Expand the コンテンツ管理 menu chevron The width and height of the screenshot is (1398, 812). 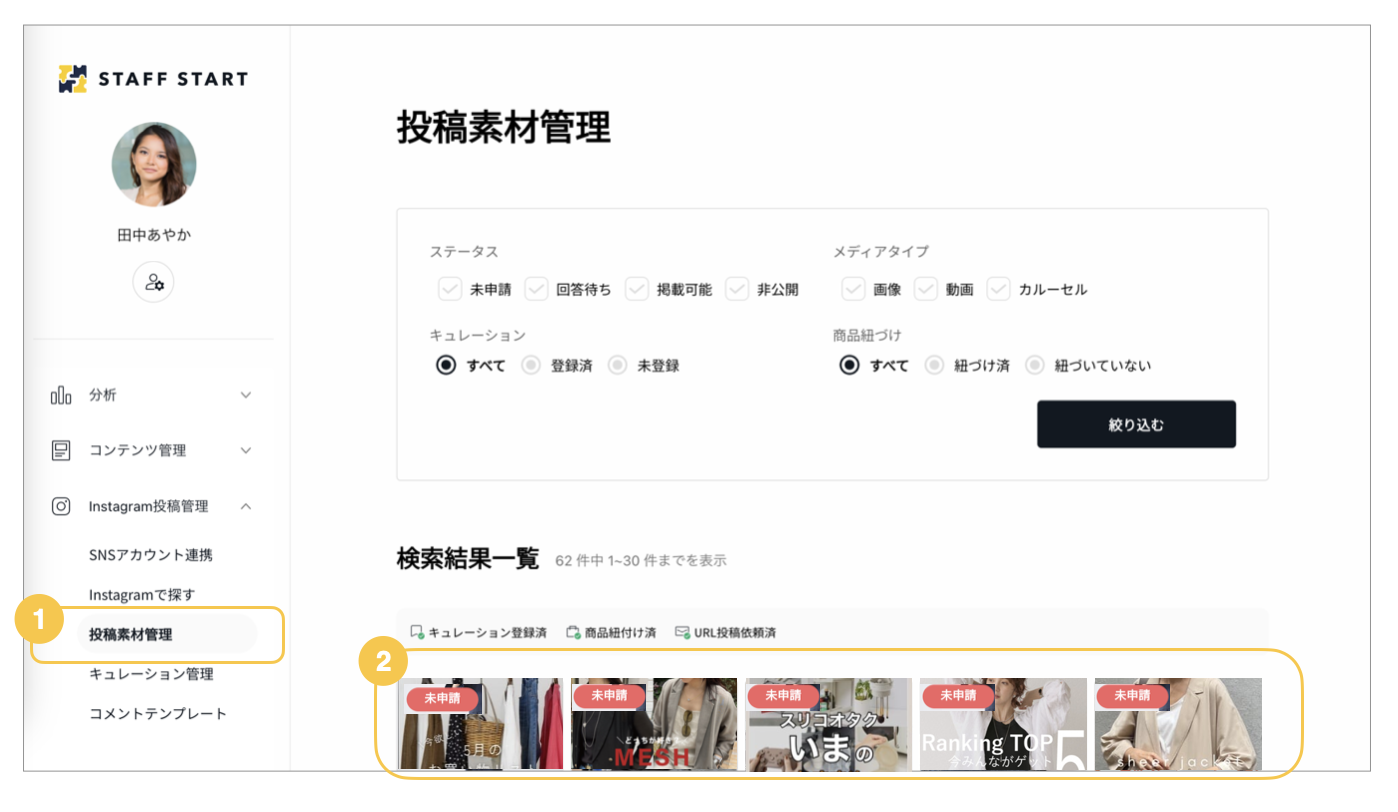[x=246, y=451]
